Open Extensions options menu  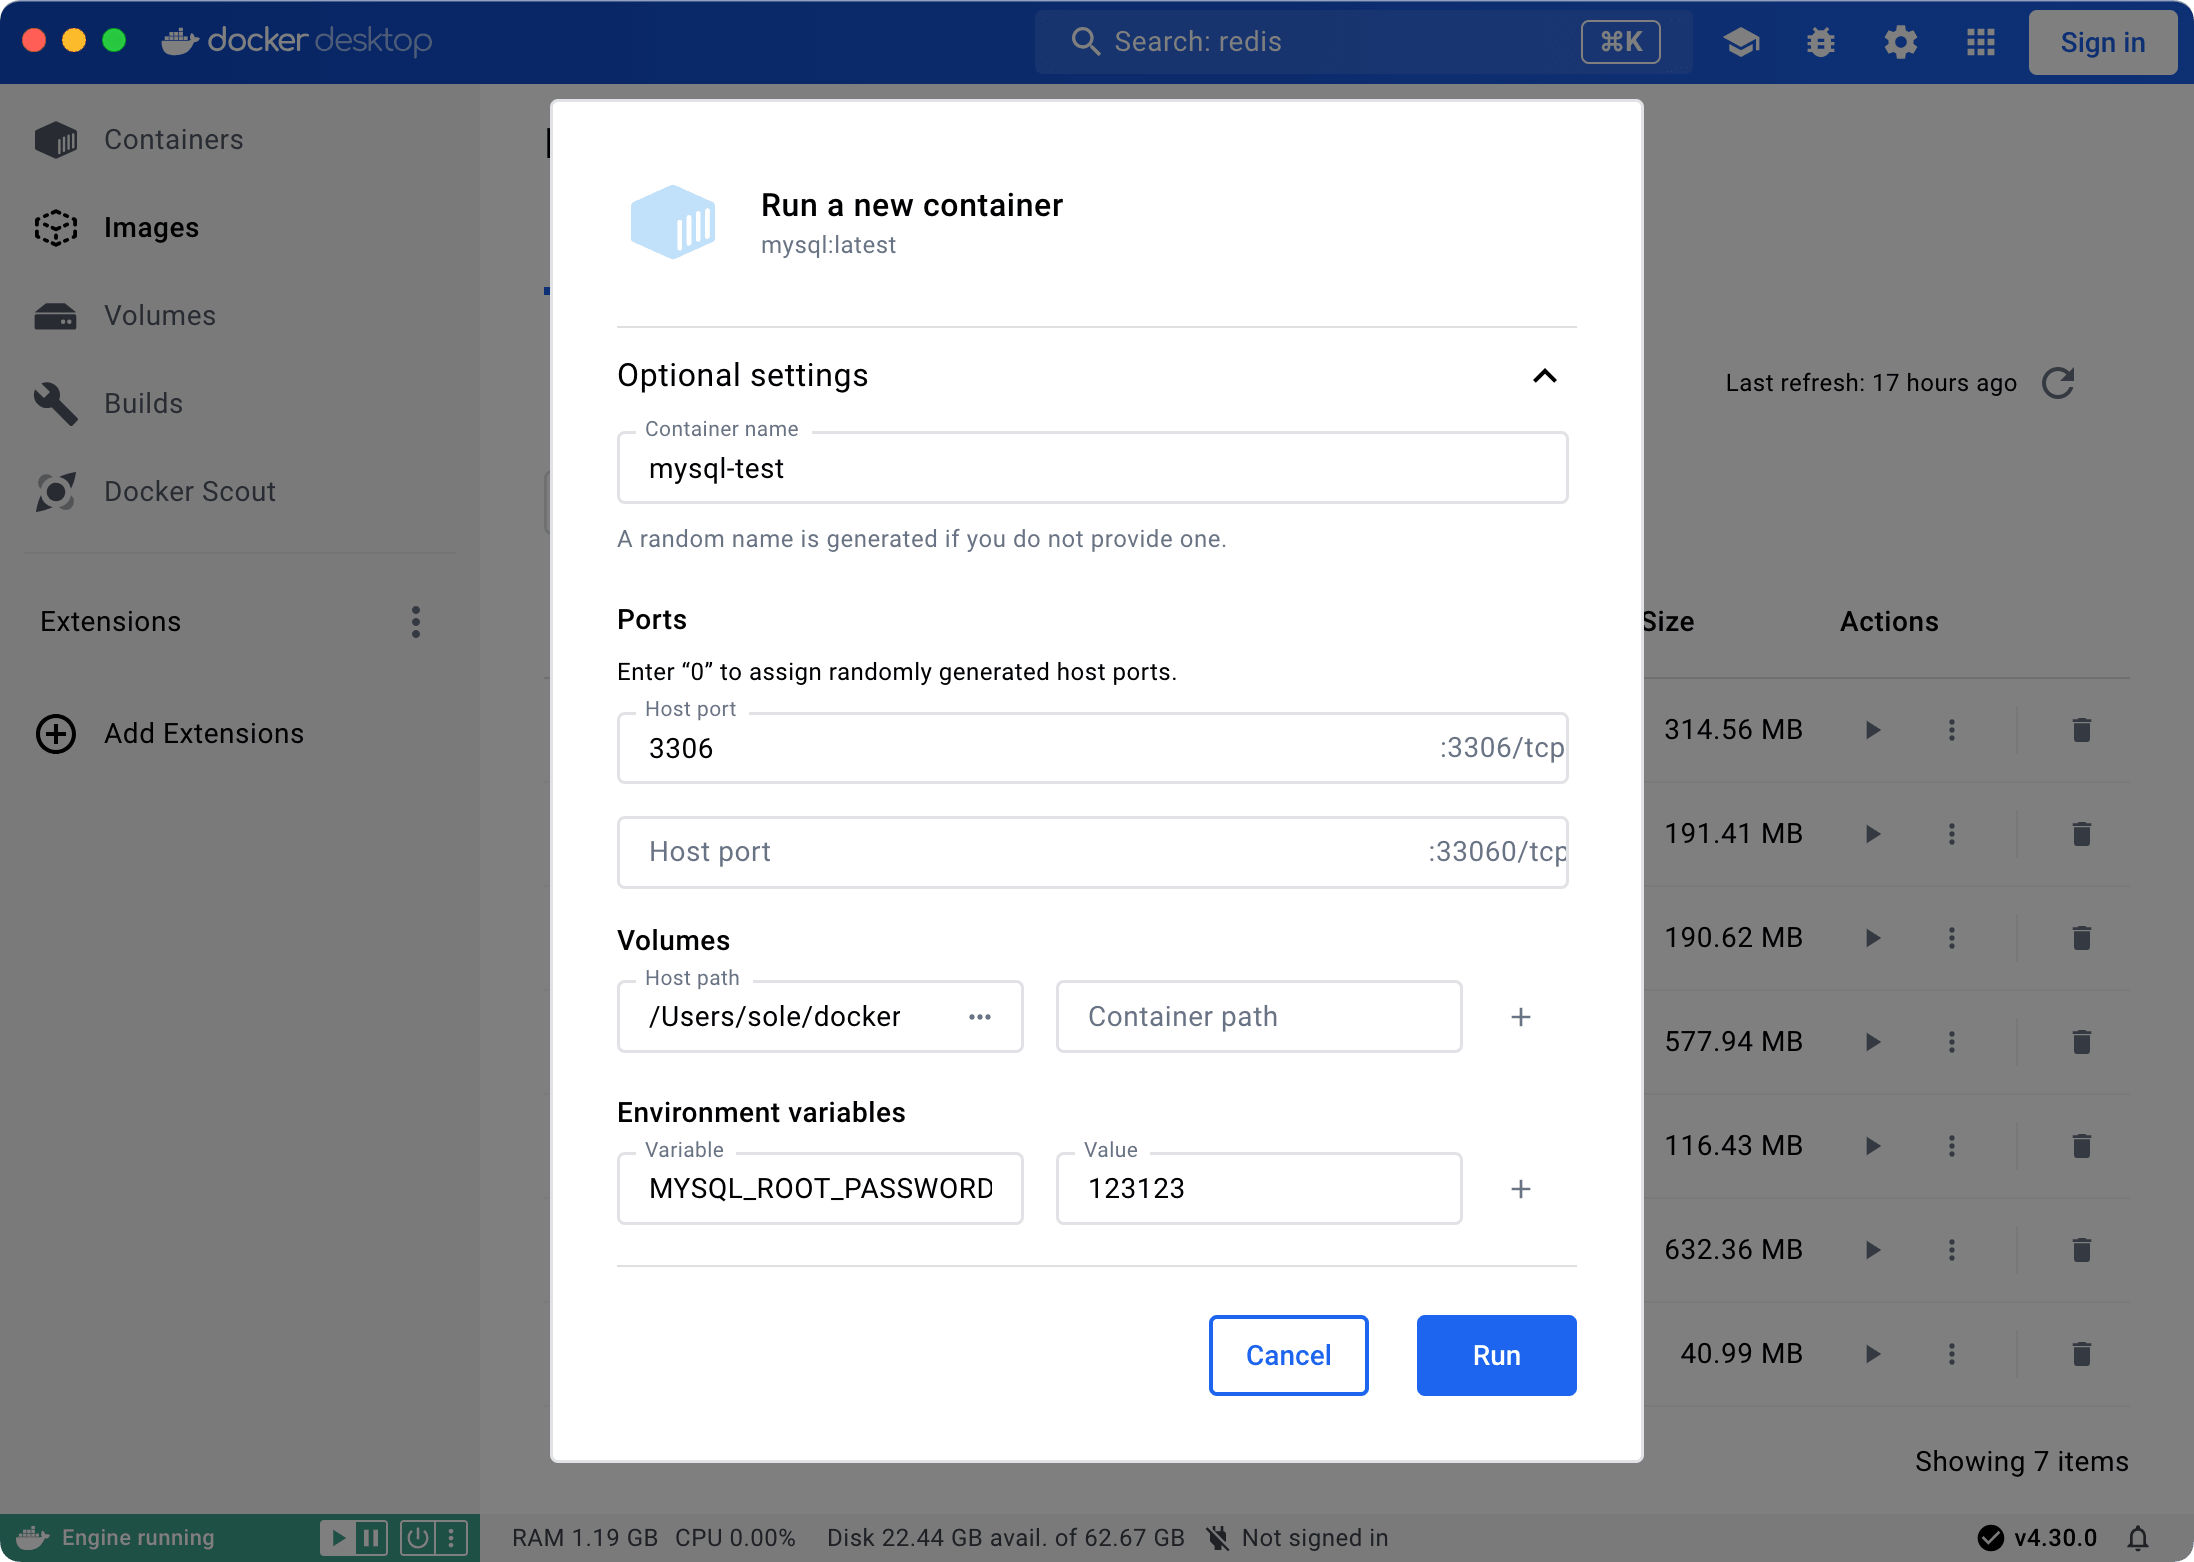click(416, 622)
